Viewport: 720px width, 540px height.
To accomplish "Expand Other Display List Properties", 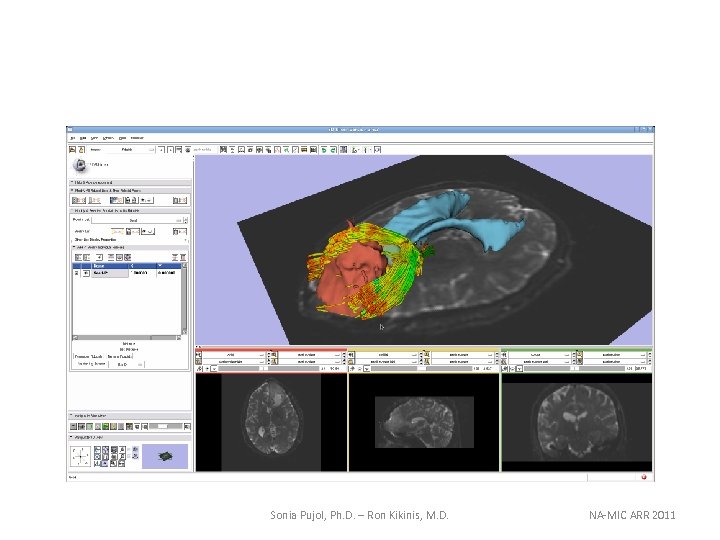I will click(x=130, y=240).
